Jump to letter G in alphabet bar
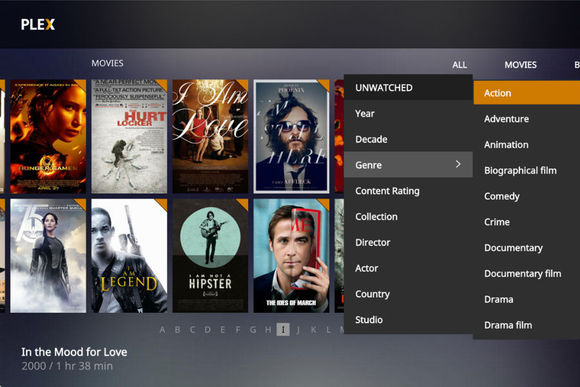580x387 pixels. pos(253,329)
